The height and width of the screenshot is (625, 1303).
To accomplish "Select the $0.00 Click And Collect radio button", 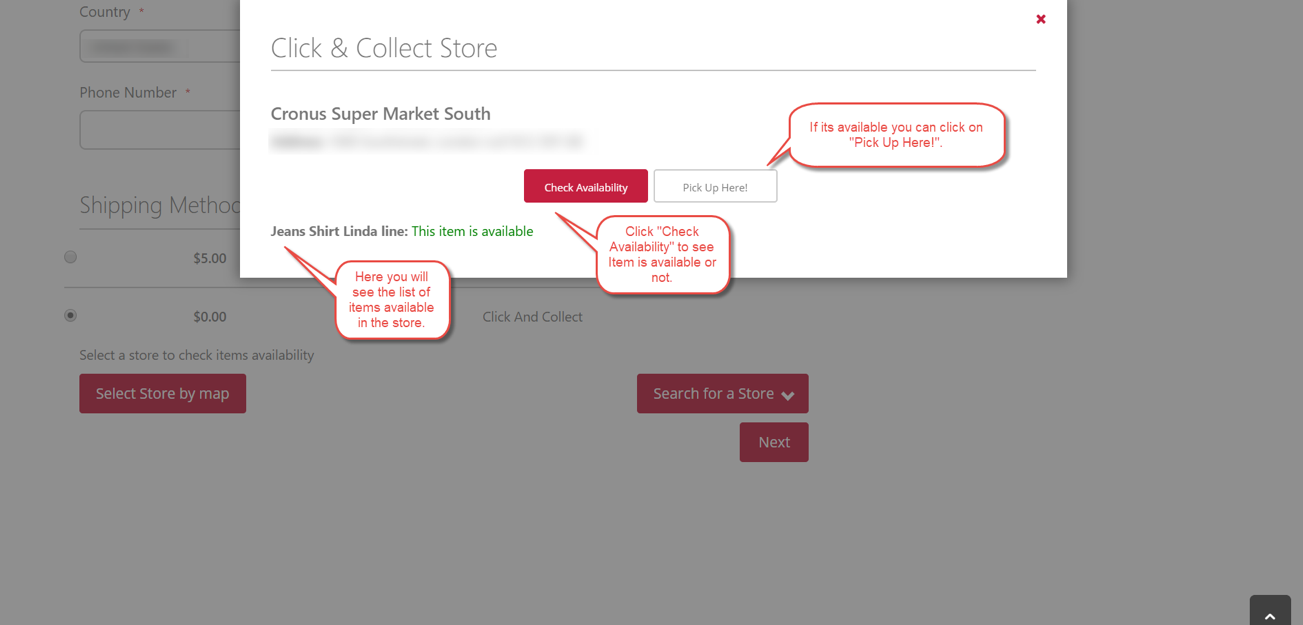I will click(70, 315).
